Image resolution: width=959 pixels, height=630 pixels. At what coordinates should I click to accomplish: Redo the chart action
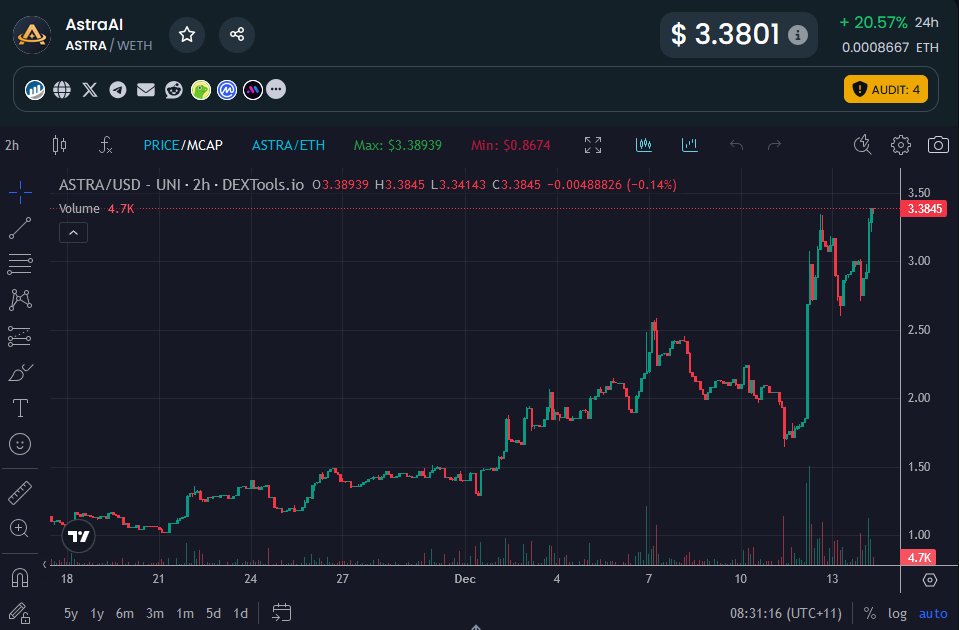tap(774, 145)
